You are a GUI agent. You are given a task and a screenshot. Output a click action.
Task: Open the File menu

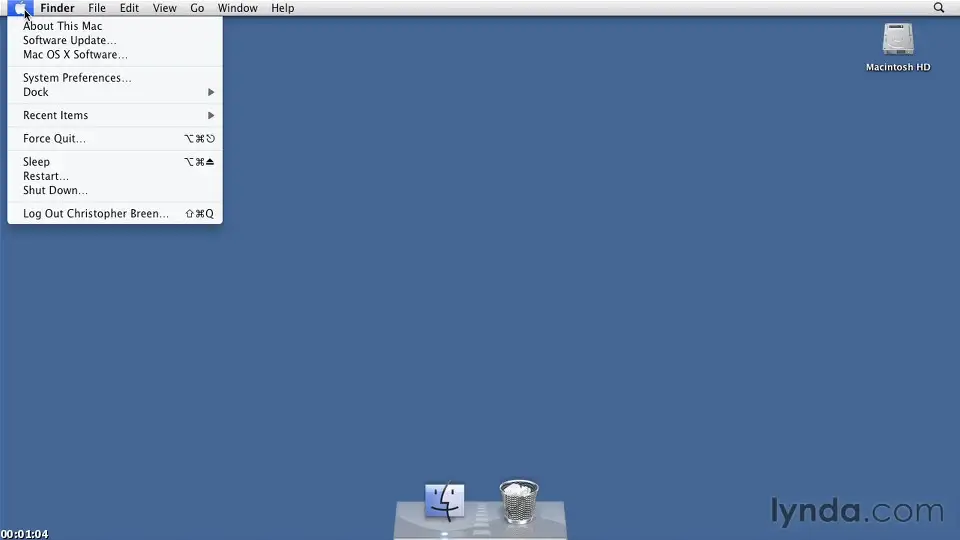[x=97, y=8]
